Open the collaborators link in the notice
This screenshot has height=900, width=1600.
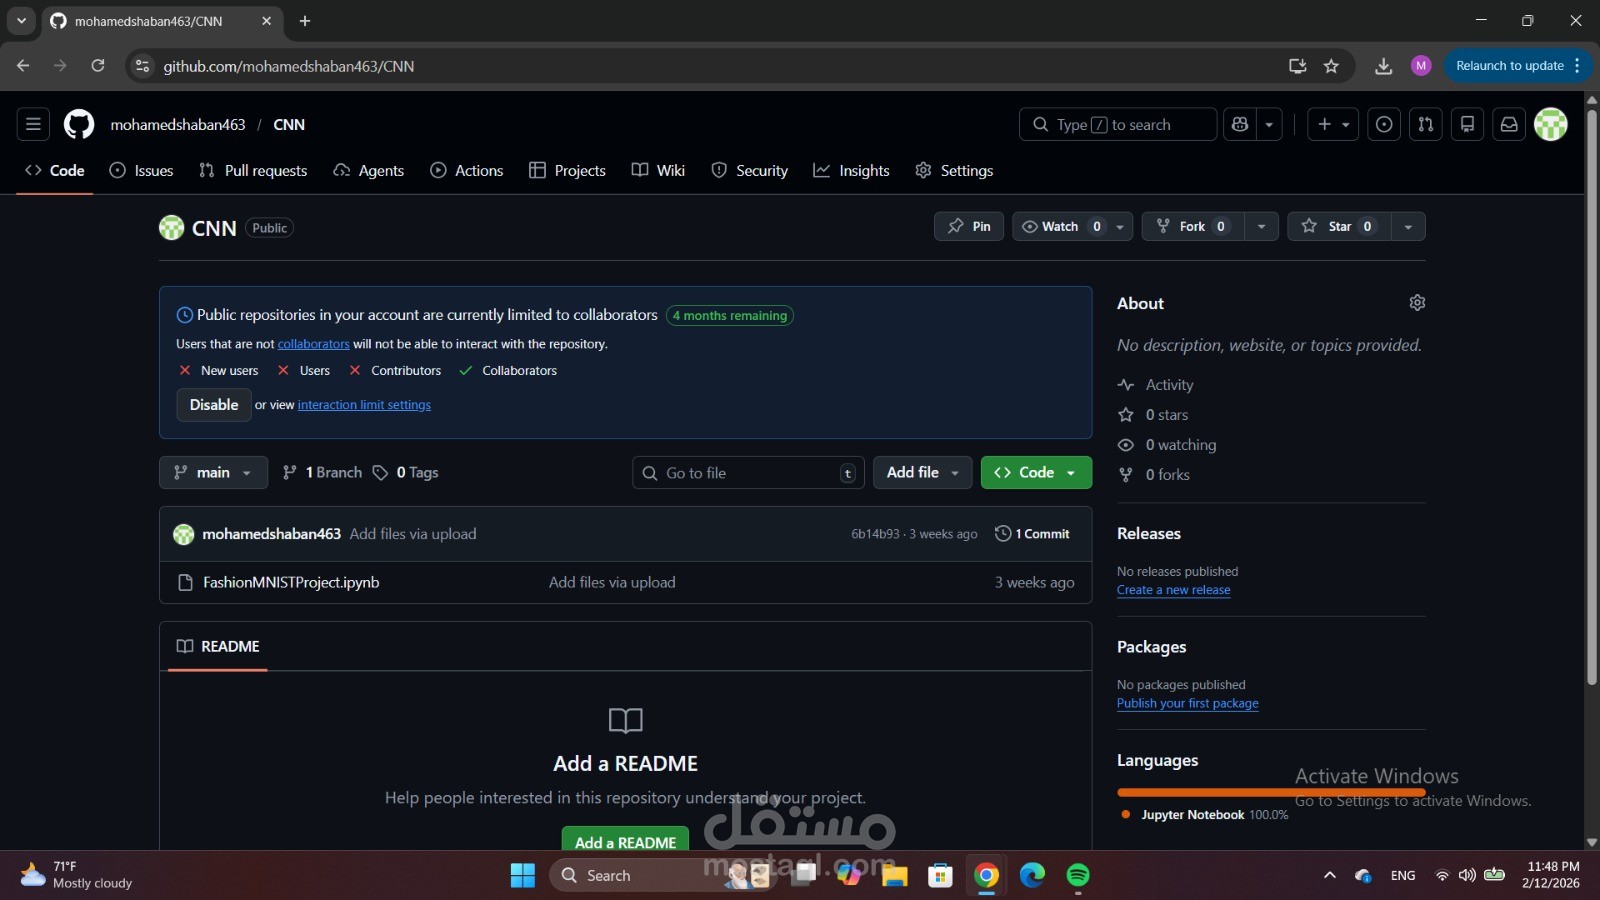pos(314,344)
